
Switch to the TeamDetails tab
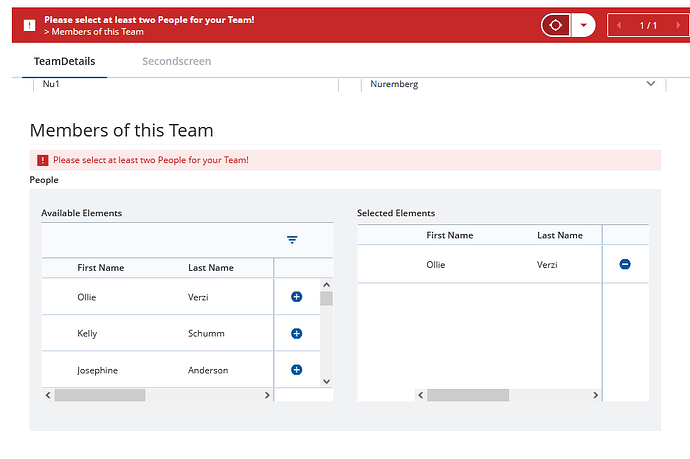click(65, 61)
